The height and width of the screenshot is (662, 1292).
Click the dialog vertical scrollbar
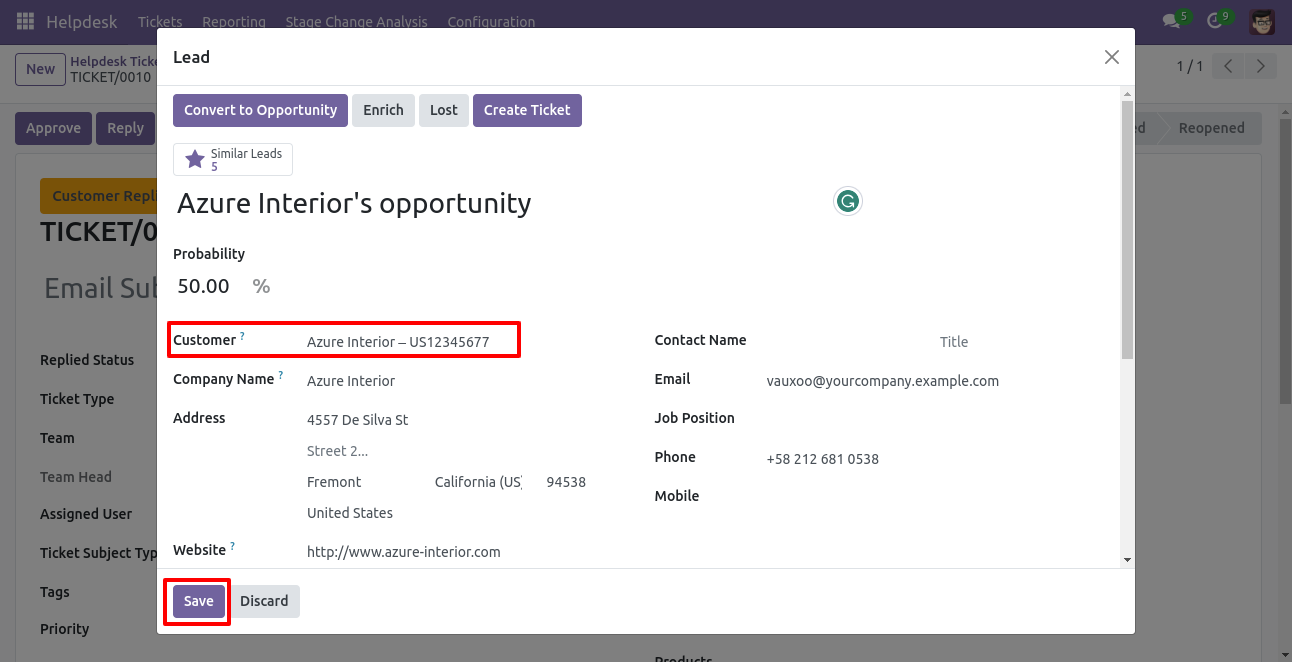(1127, 229)
